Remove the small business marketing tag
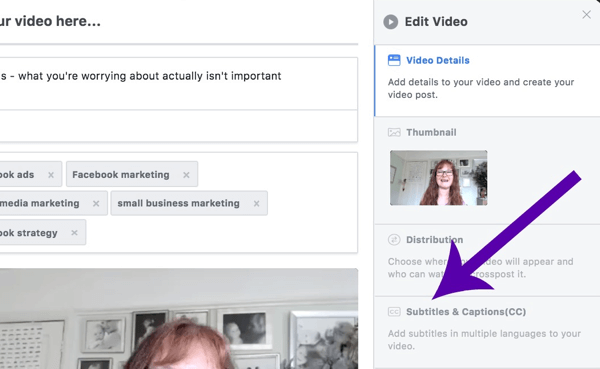This screenshot has height=369, width=600. (256, 204)
